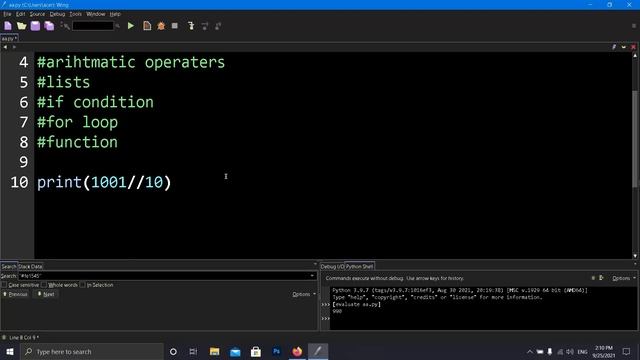
Task: Open the Mail app from taskbar
Action: coord(235,351)
